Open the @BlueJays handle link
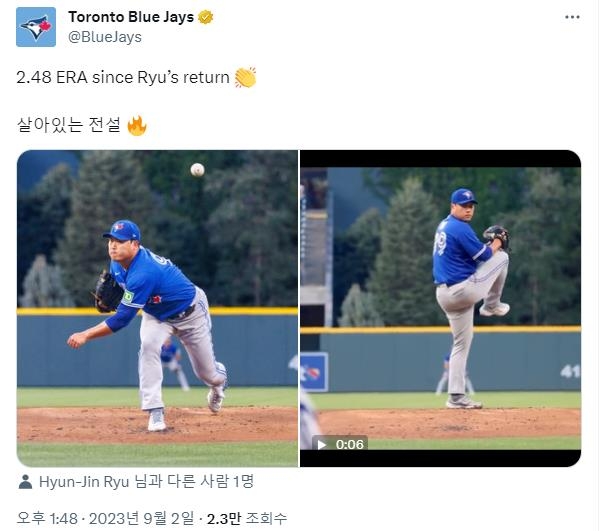The image size is (601, 531). point(105,37)
